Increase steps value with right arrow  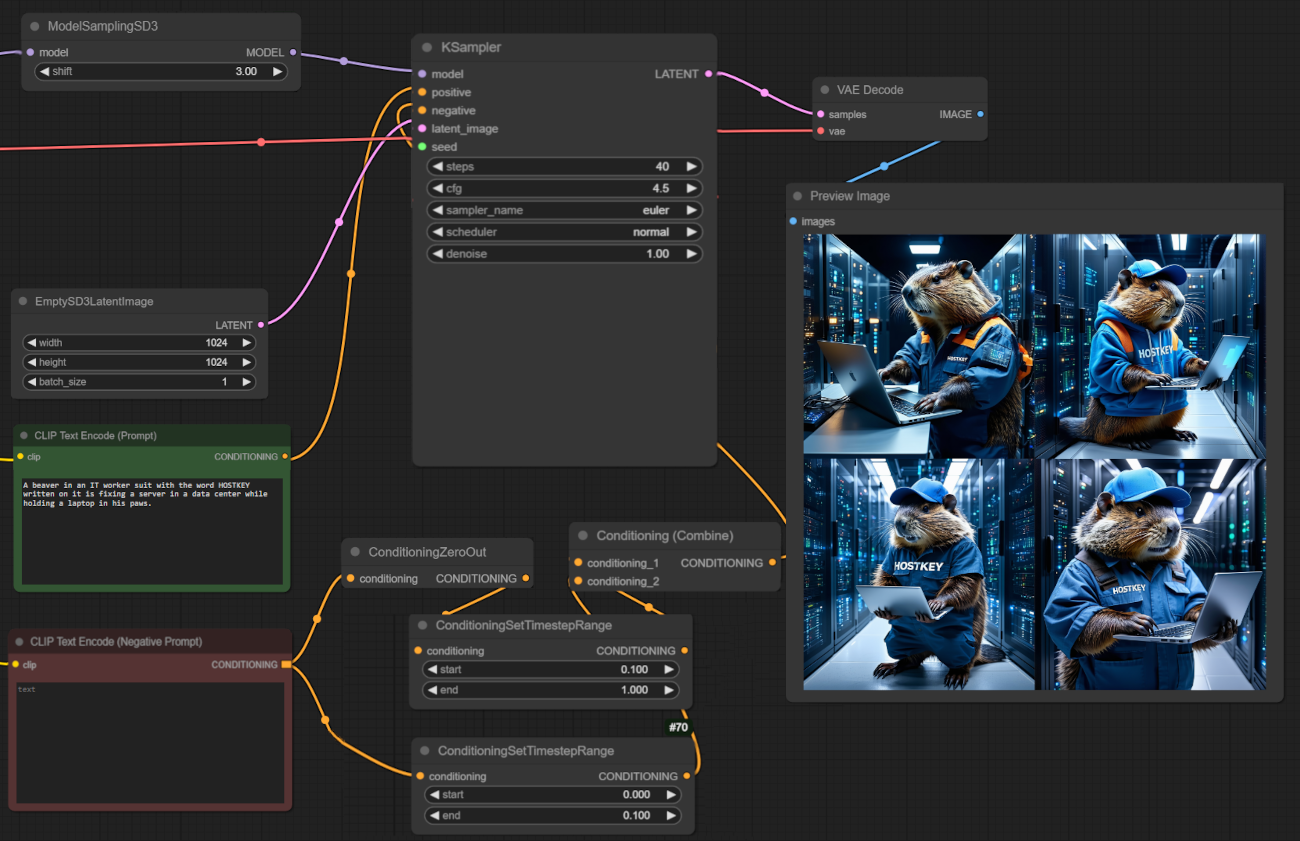(x=691, y=167)
